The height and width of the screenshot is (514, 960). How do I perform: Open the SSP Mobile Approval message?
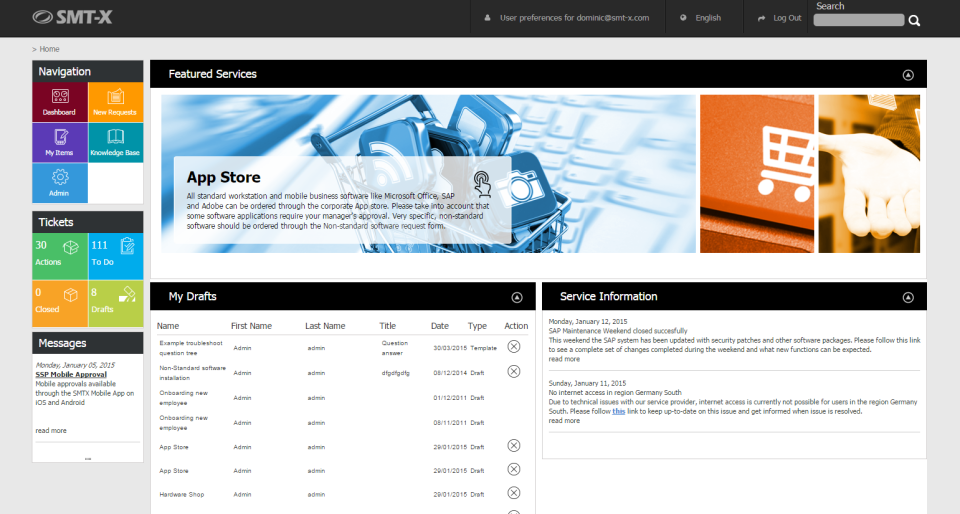point(71,374)
